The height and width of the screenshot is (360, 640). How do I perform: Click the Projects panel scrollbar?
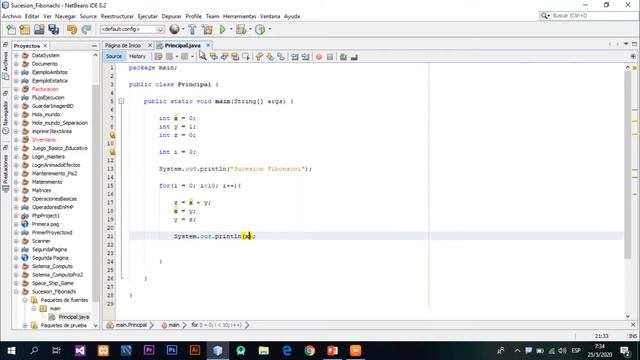point(96,192)
